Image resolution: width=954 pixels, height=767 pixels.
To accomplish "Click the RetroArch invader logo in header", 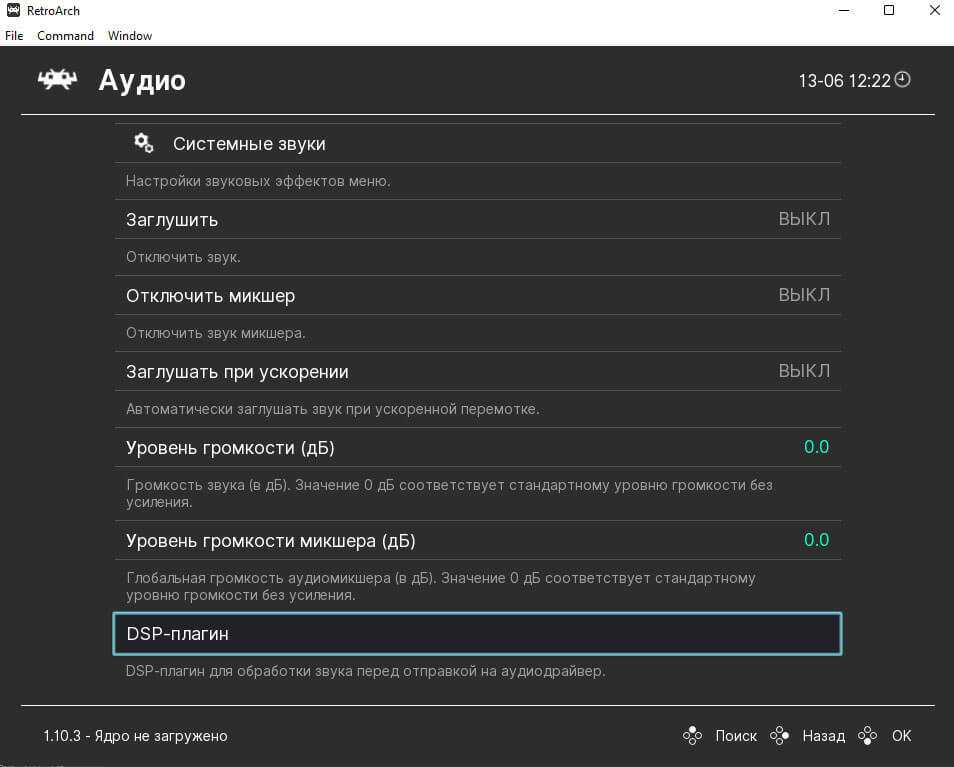I will [x=57, y=80].
